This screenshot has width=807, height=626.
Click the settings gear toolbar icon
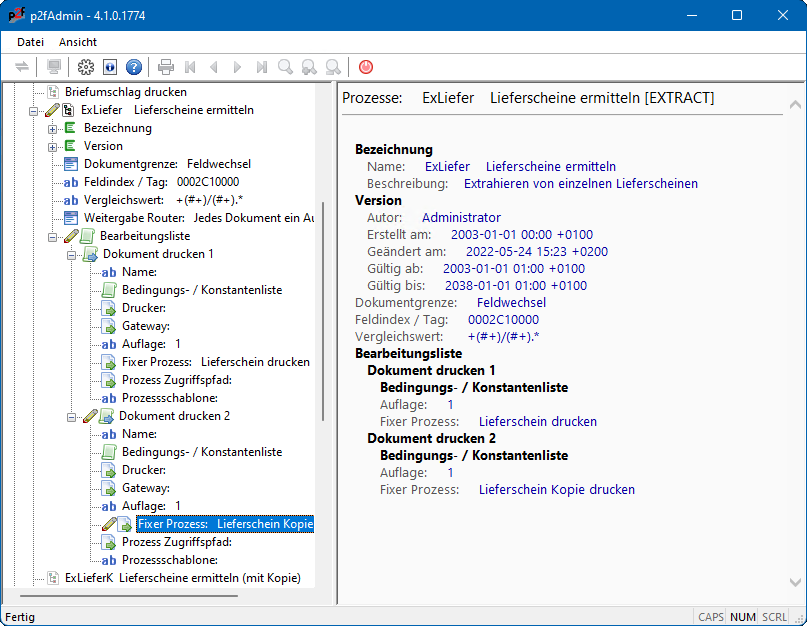pos(86,67)
